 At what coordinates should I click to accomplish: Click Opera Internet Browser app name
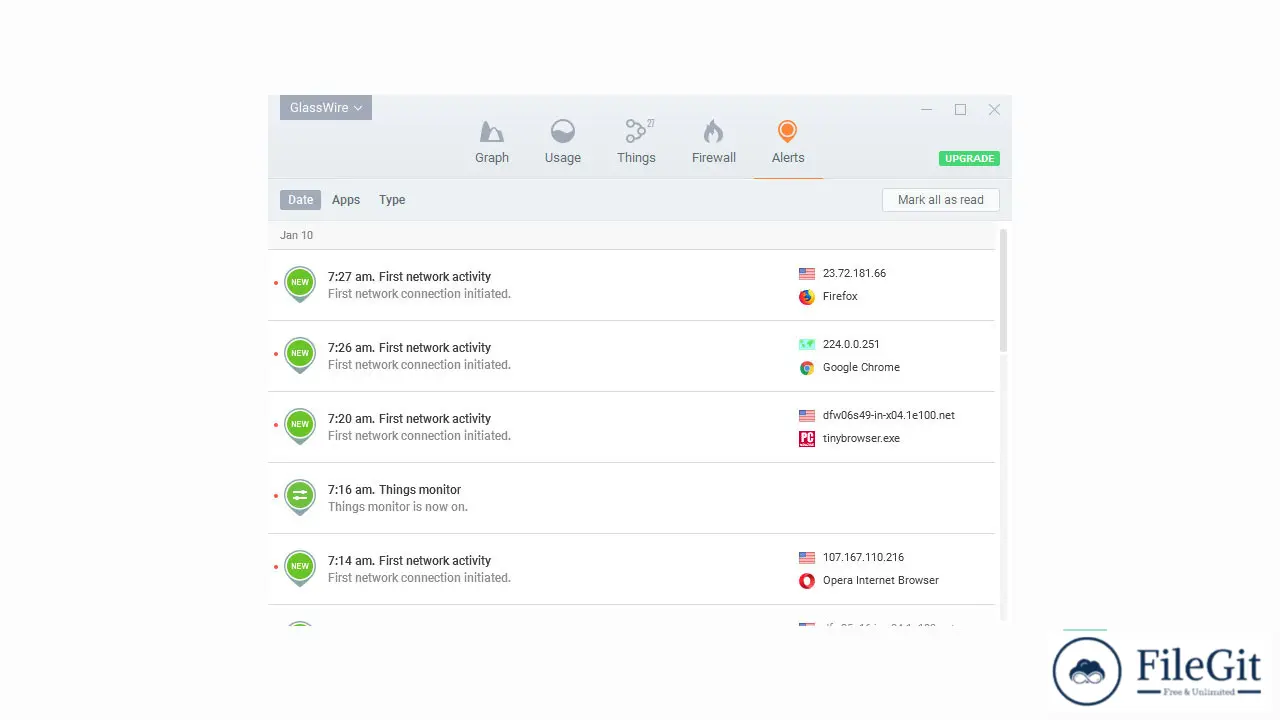(881, 580)
